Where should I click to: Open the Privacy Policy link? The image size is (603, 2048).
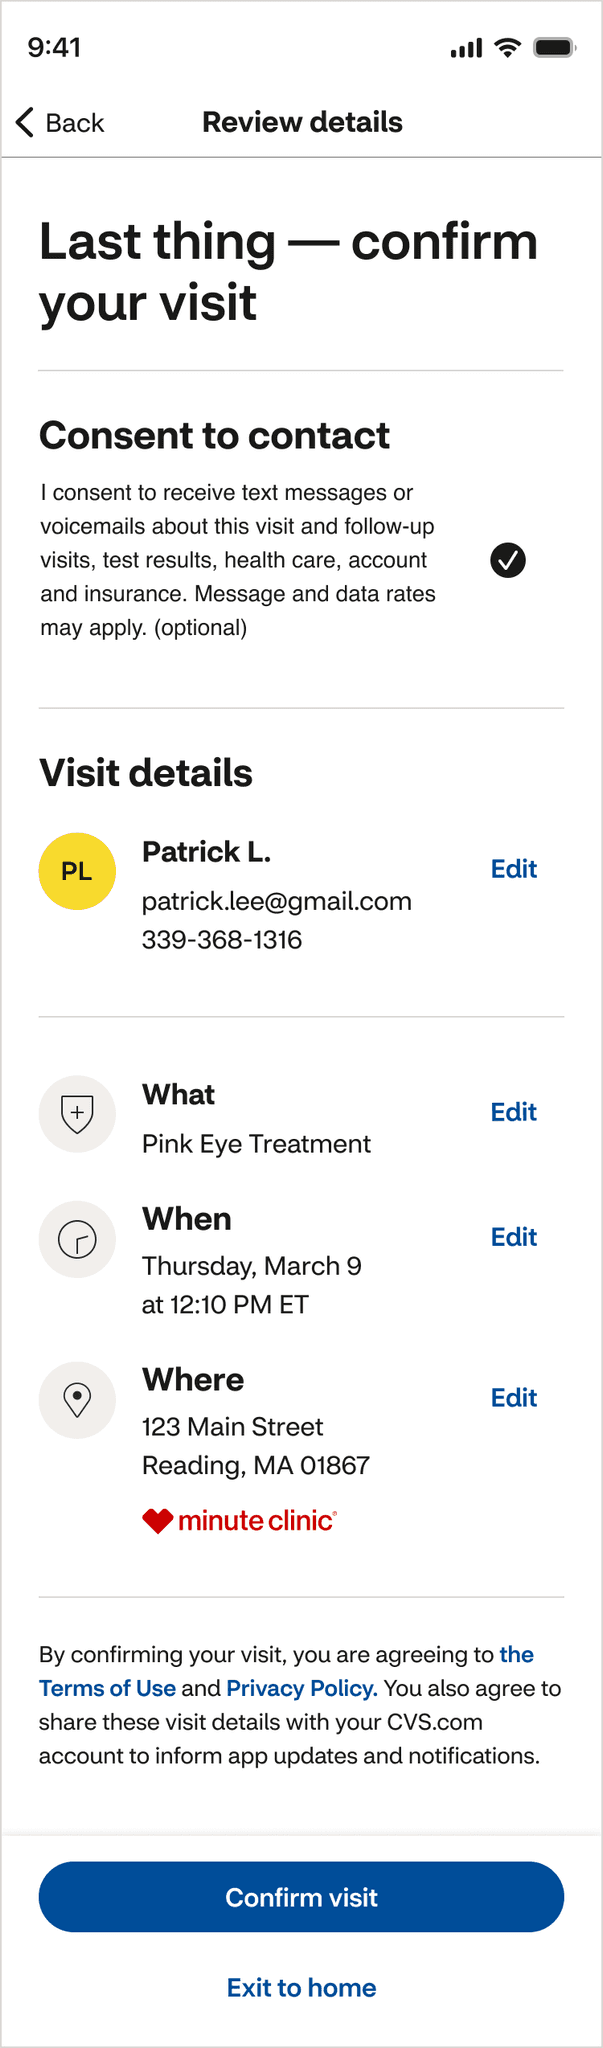point(302,1688)
